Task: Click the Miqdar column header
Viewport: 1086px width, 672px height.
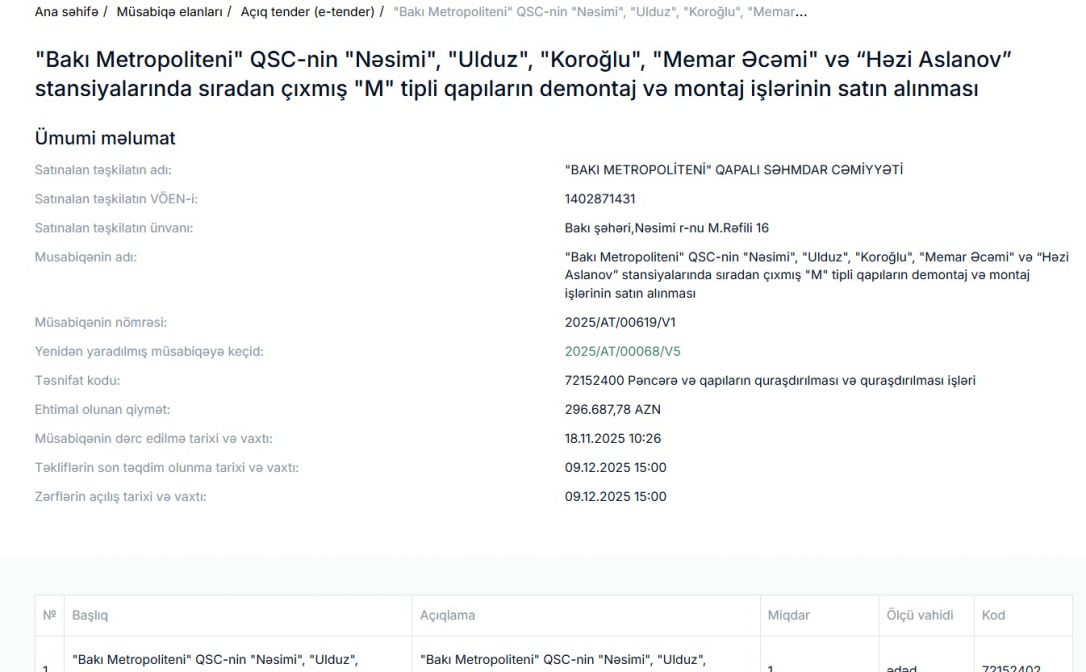Action: 788,616
